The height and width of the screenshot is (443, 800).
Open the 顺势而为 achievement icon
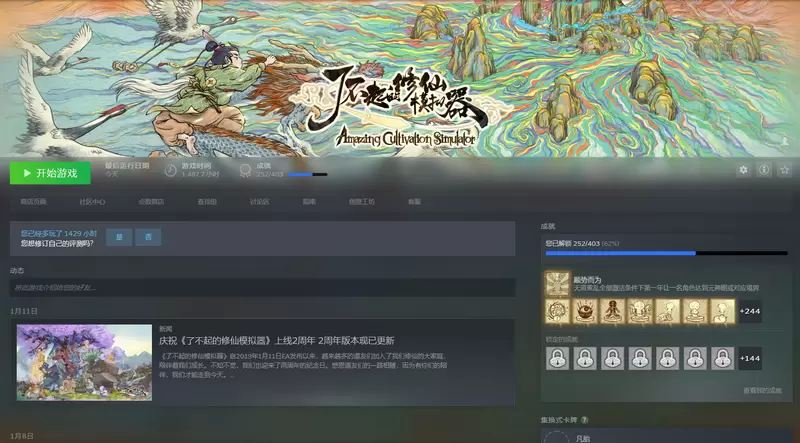(x=557, y=284)
